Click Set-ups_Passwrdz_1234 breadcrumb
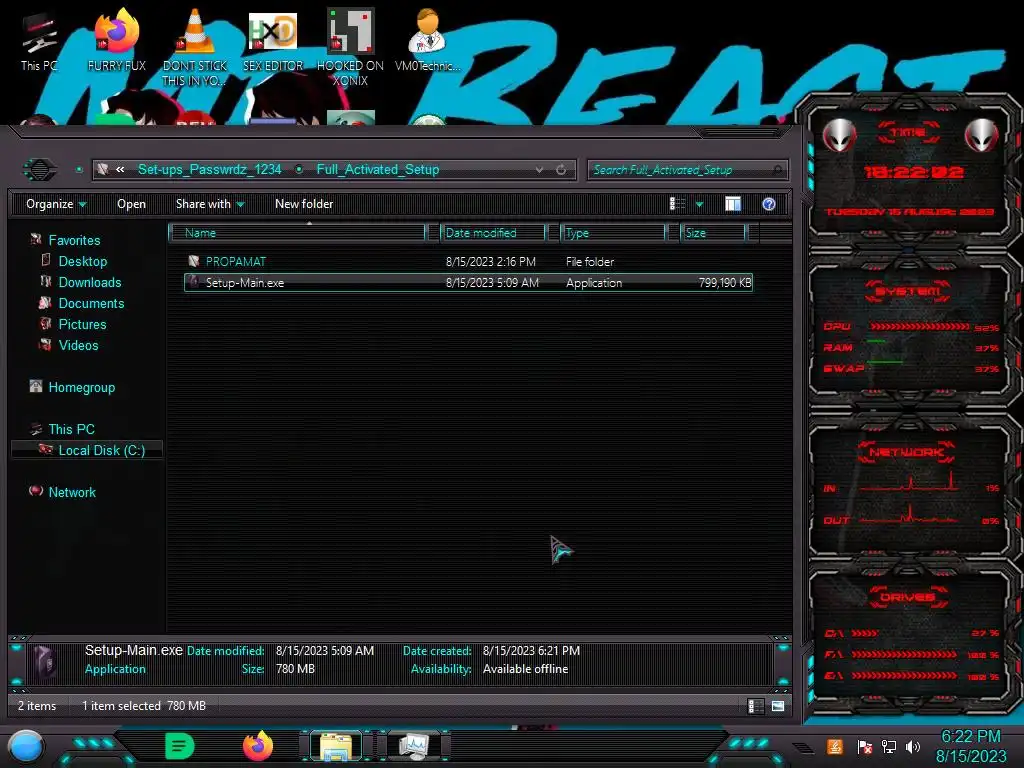Image resolution: width=1024 pixels, height=768 pixels. [210, 170]
